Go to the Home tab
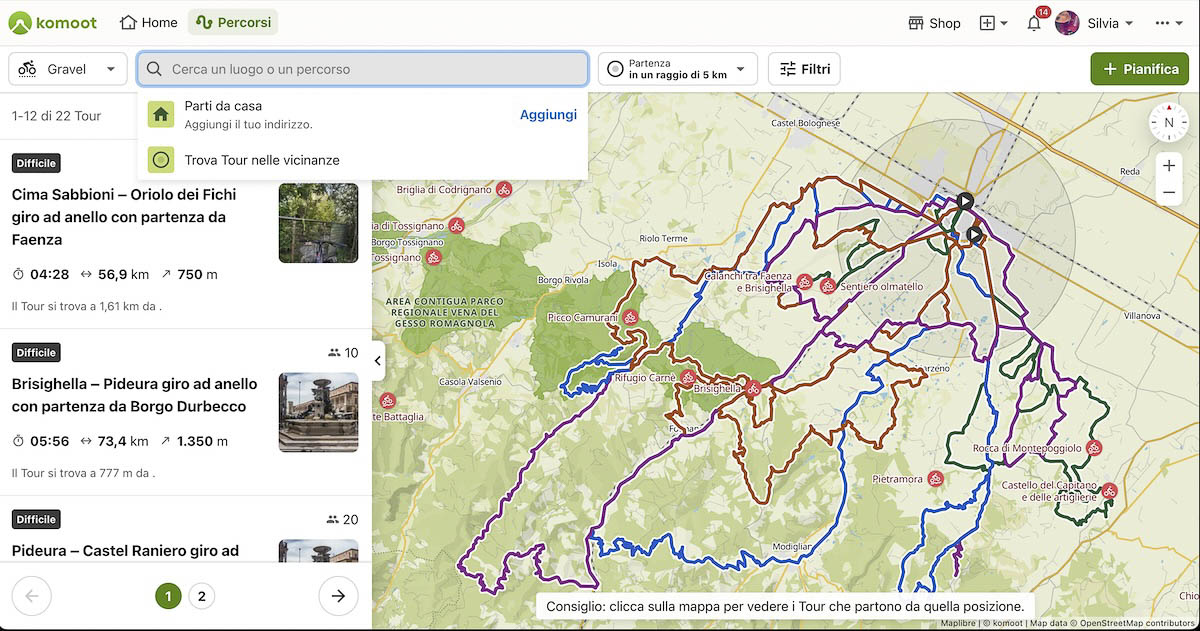The image size is (1200, 631). pos(148,22)
